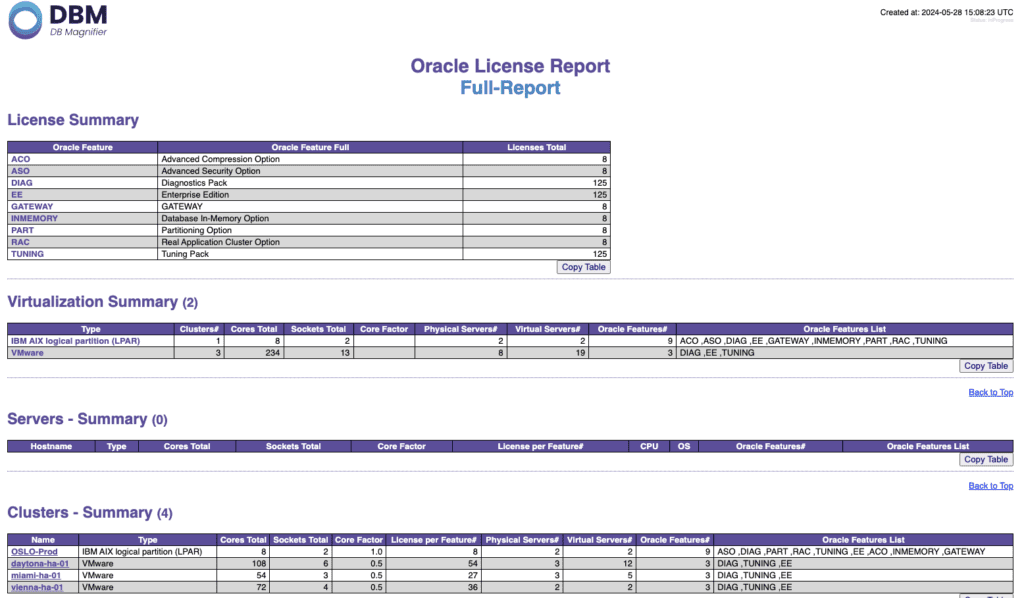This screenshot has width=1024, height=598.
Task: Go Back to Top below Virtualization Summary
Action: [x=990, y=393]
